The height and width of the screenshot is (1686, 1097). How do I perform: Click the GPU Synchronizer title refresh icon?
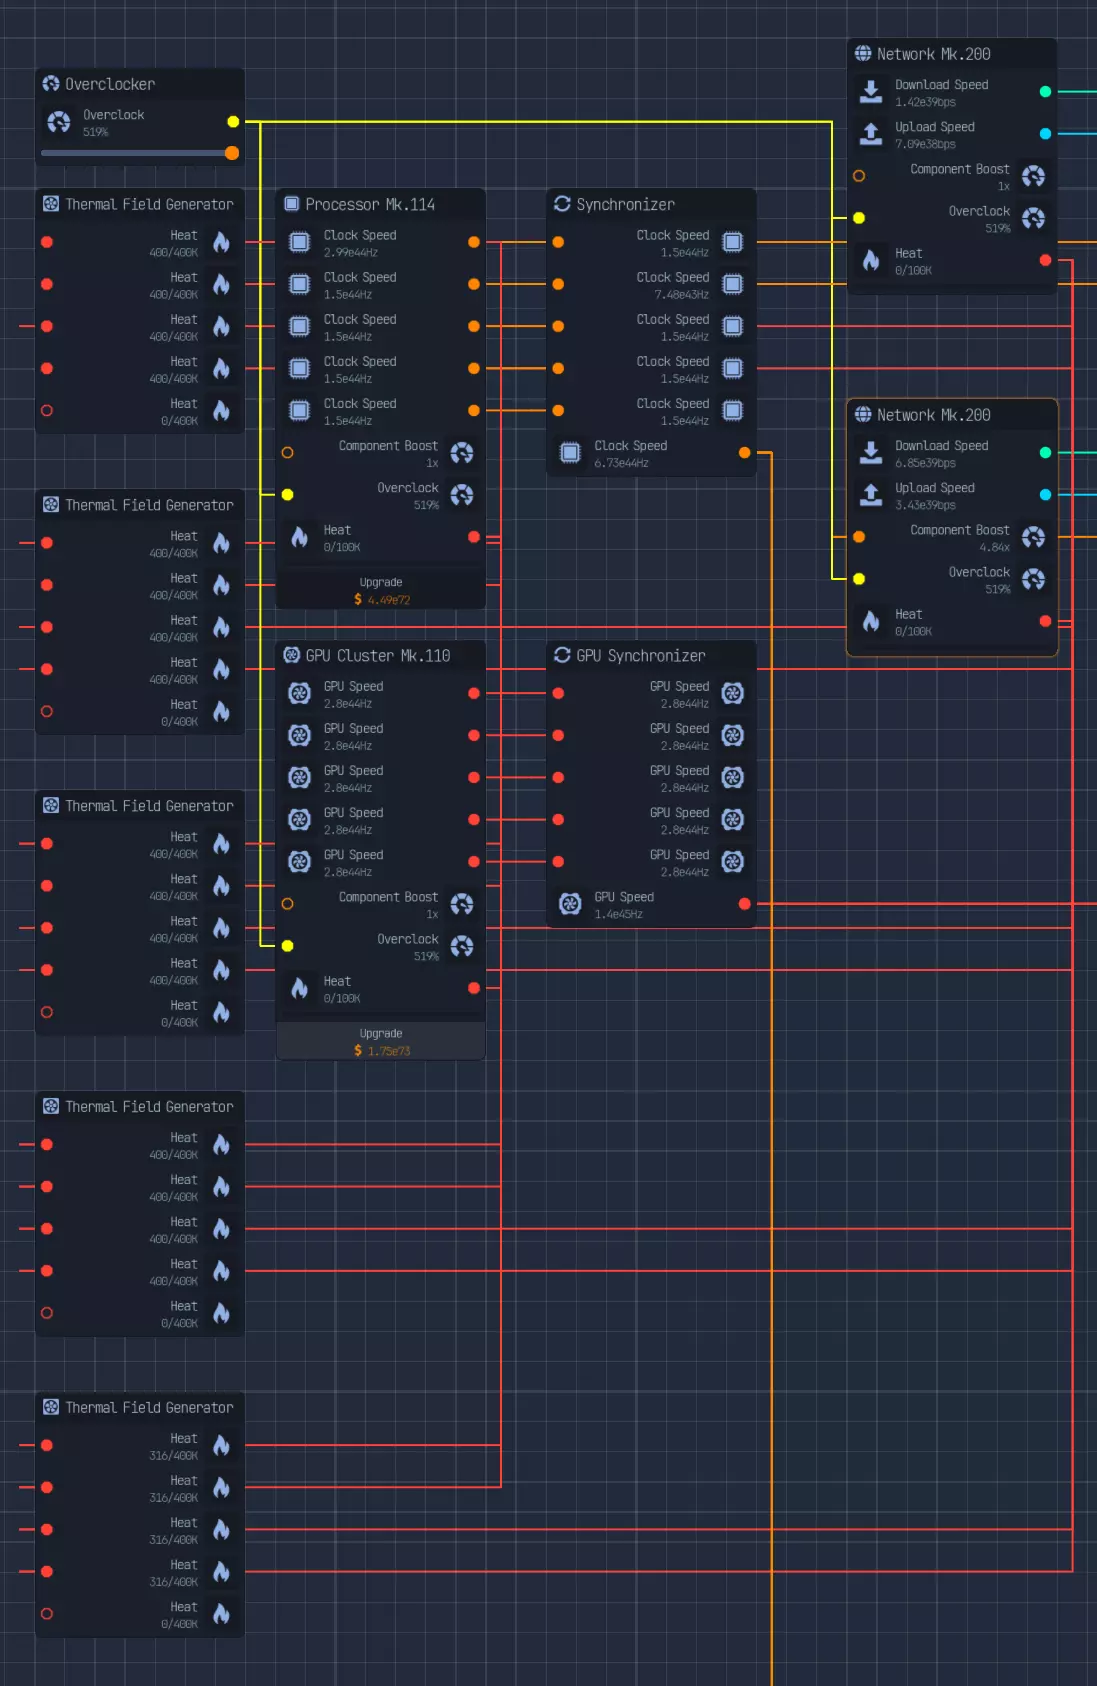[x=562, y=655]
